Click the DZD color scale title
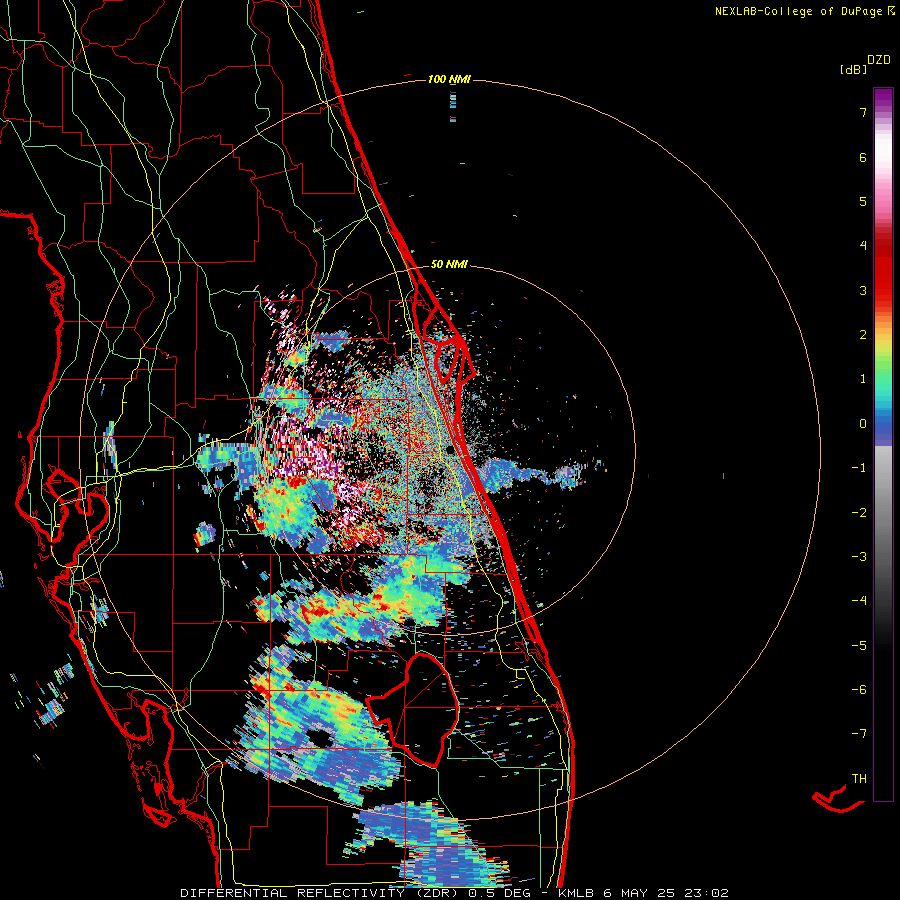Viewport: 900px width, 900px height. pos(879,60)
